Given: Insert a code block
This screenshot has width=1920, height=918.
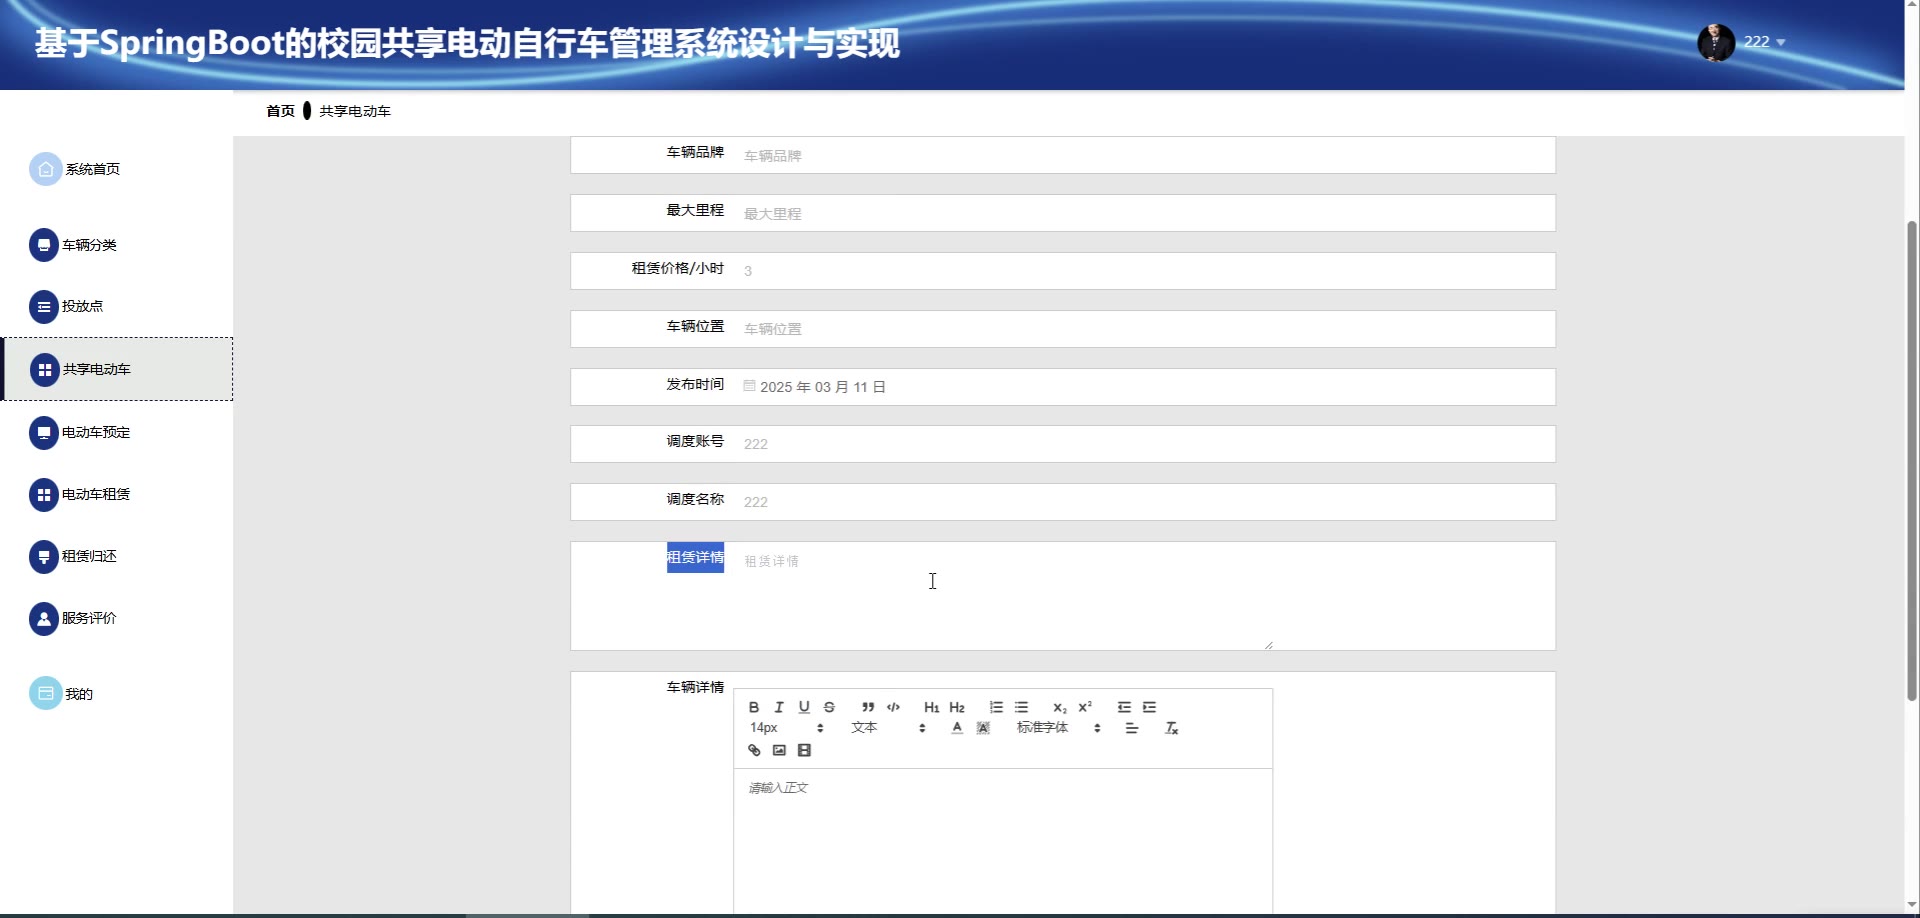Looking at the screenshot, I should click(x=893, y=707).
